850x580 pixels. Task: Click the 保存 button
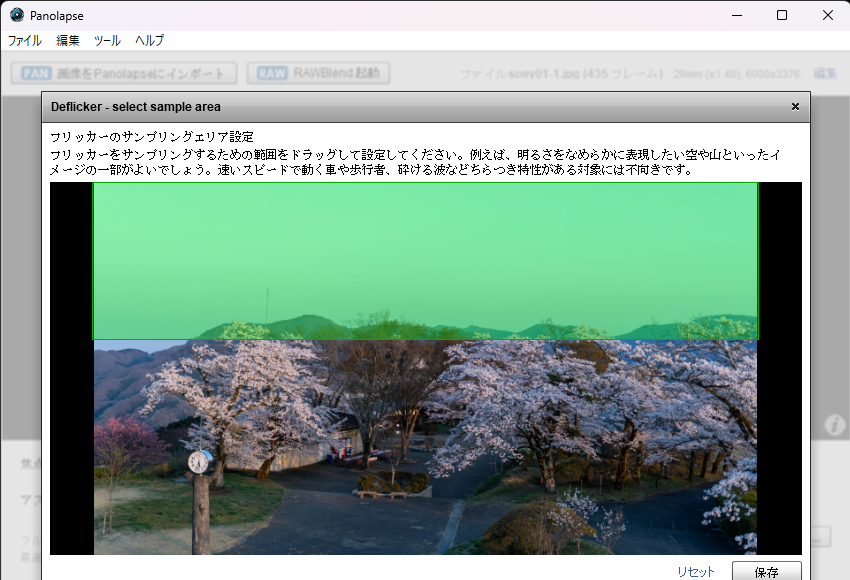point(766,572)
